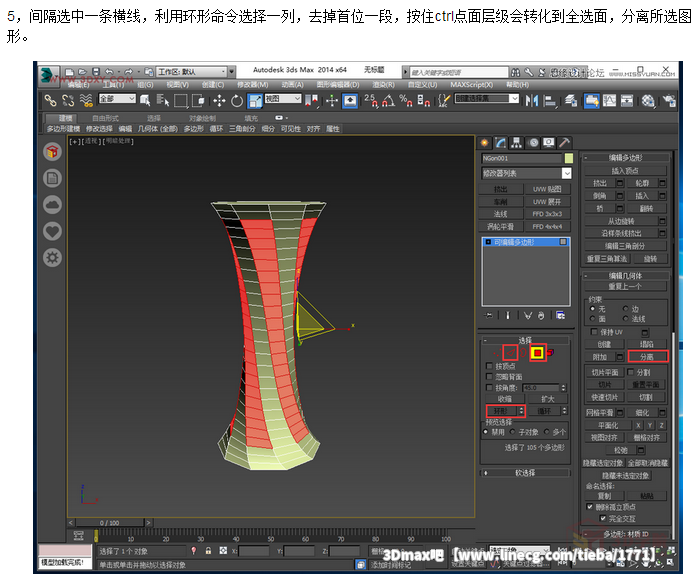Image resolution: width=695 pixels, height=574 pixels.
Task: Open the Hierarchy panel tab
Action: 516,143
